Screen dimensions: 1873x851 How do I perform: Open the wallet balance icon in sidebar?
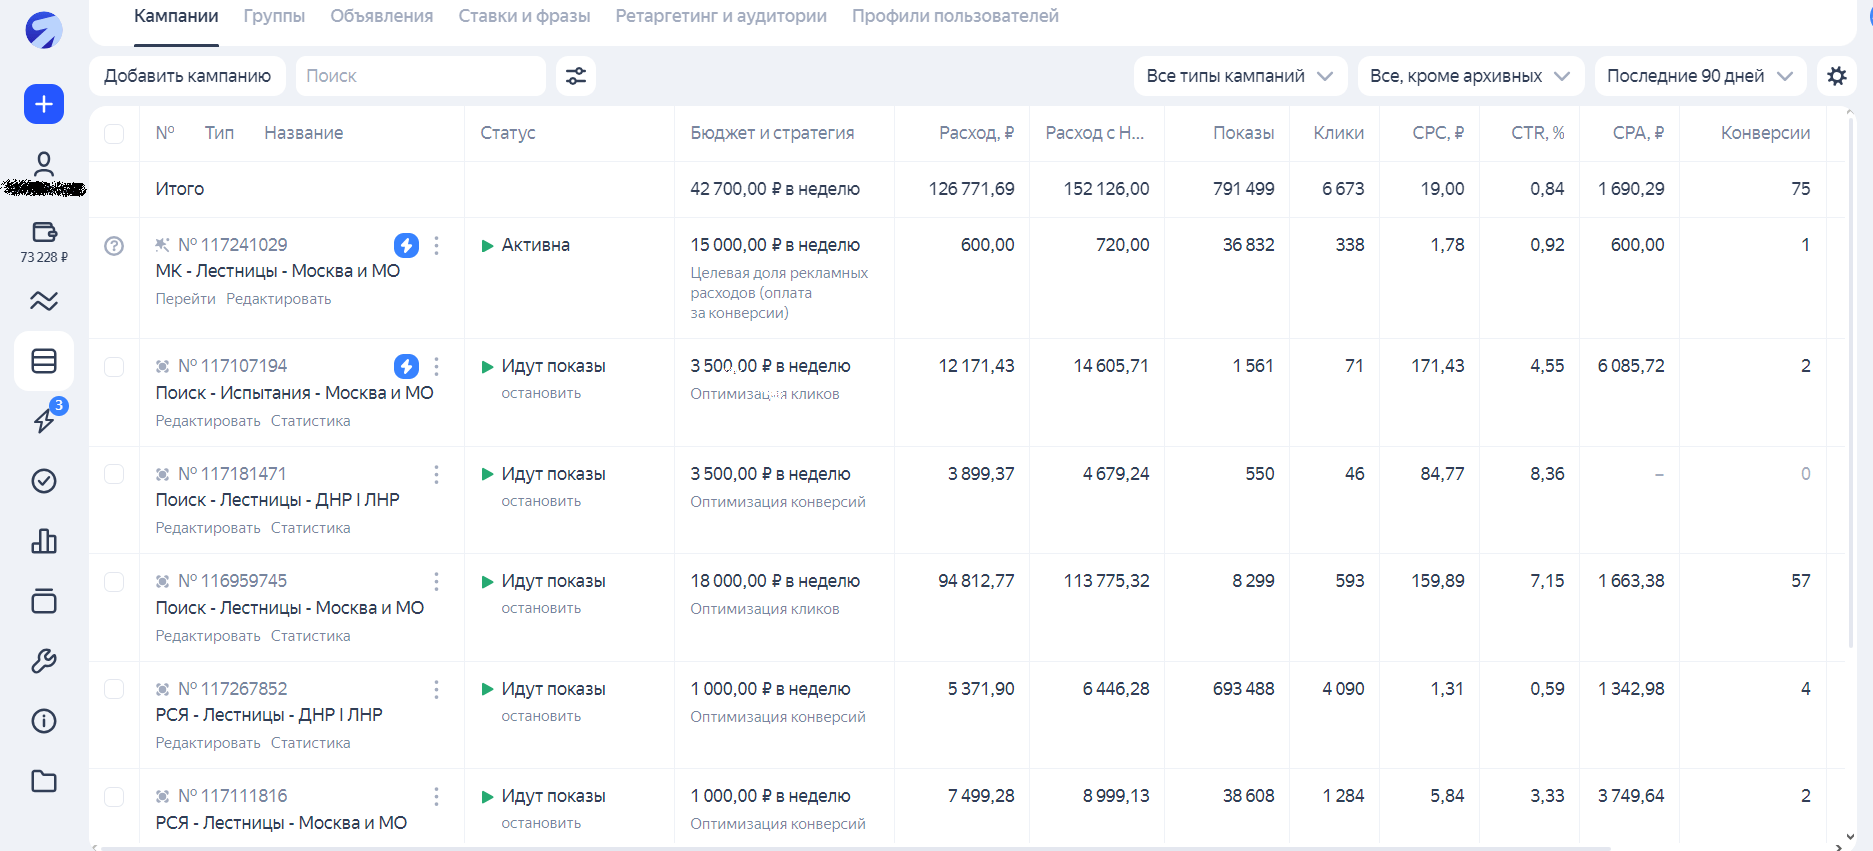(44, 232)
